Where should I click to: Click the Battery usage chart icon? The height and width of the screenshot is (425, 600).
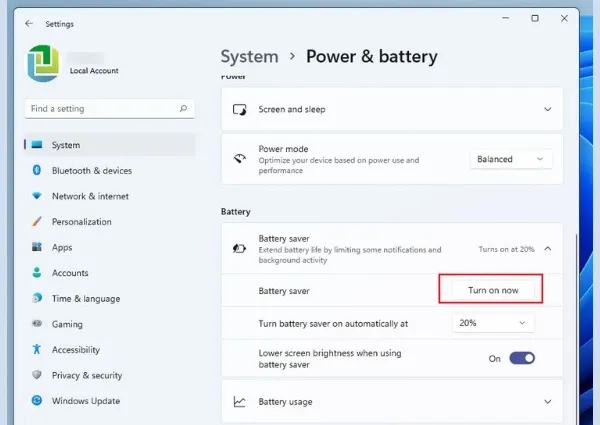[240, 402]
